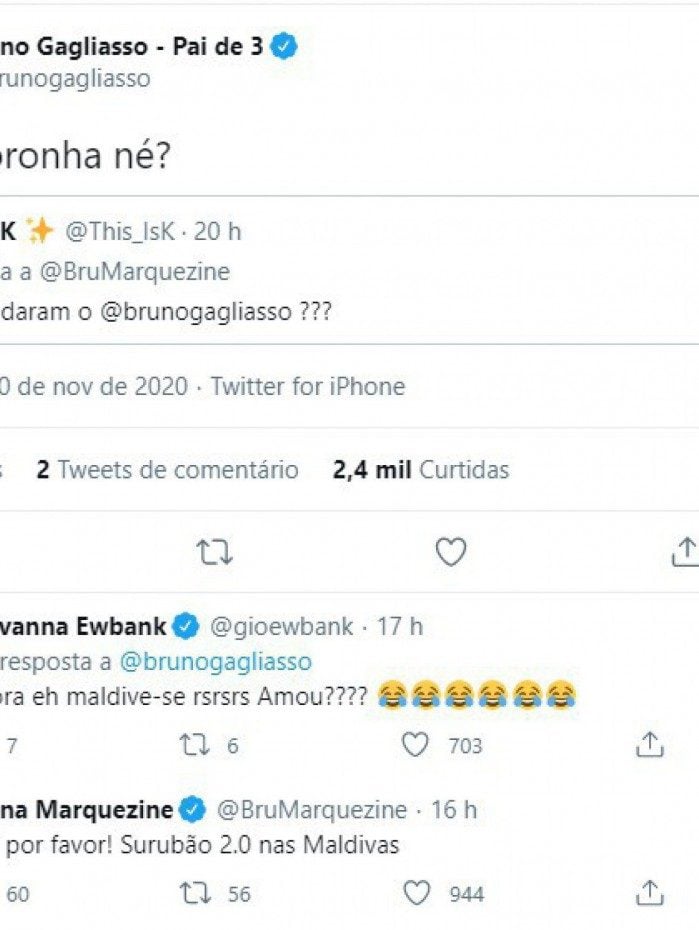Viewport: 699px width, 930px height.
Task: Click Bruno Gagliasso's verified badge
Action: [x=285, y=46]
